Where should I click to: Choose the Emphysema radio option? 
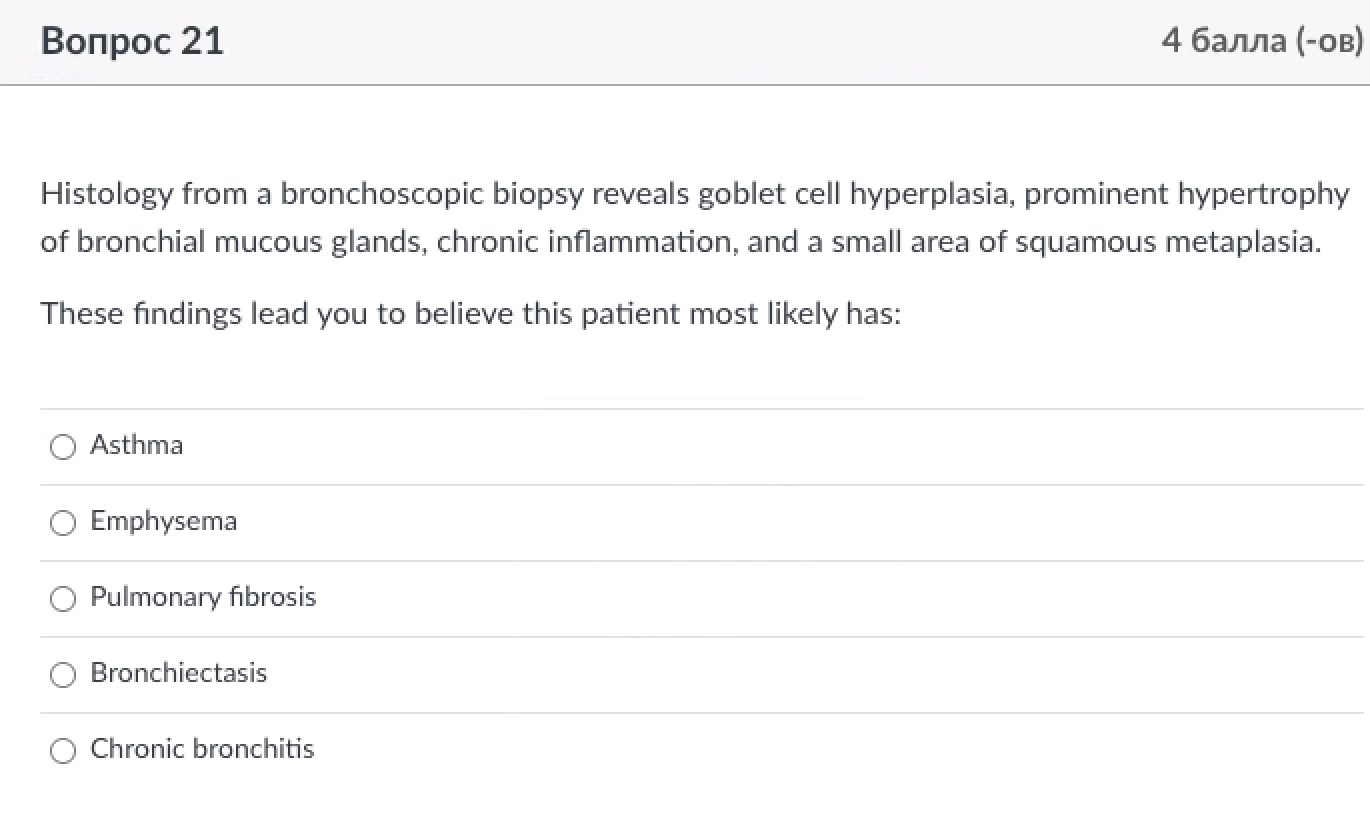(63, 522)
